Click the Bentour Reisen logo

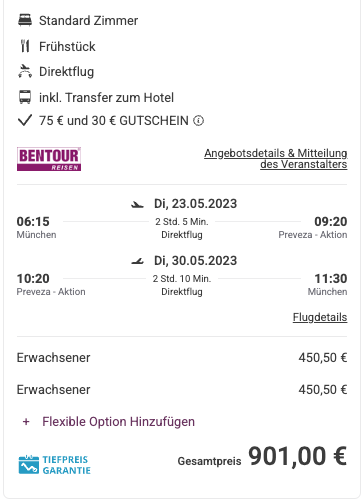49,159
